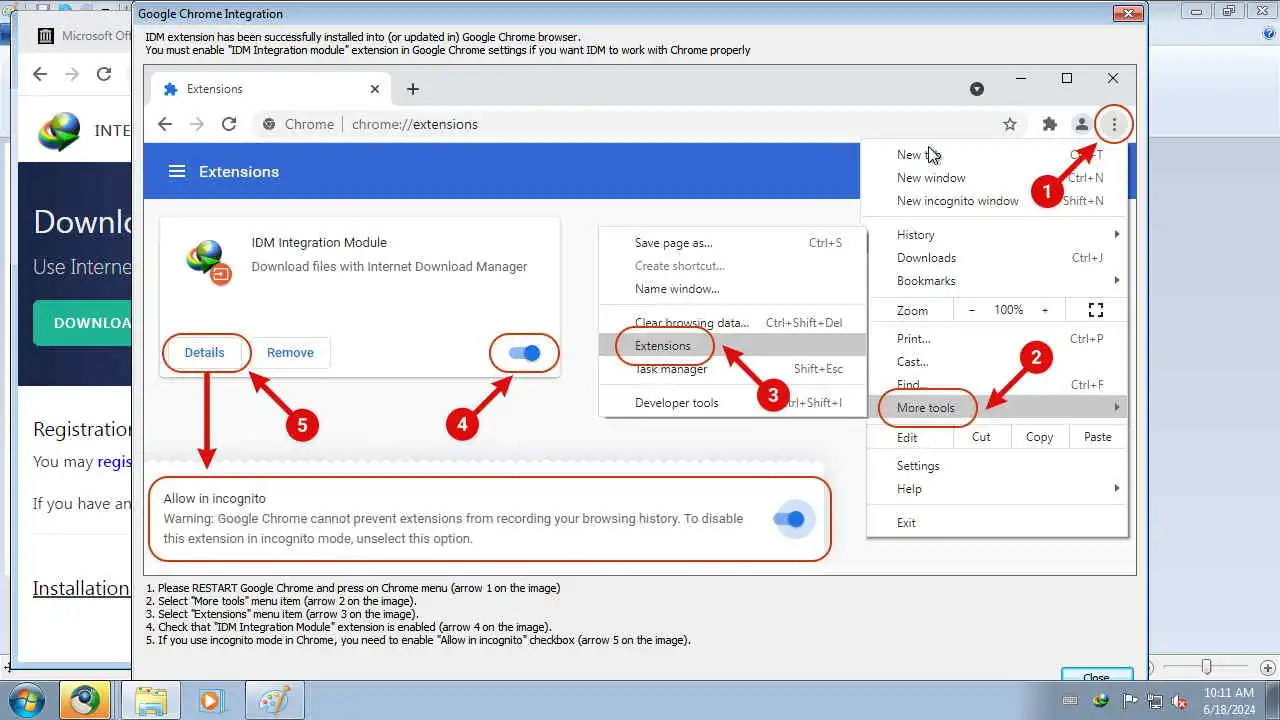
Task: Increase zoom with the plus in Chrome menu
Action: click(1045, 310)
